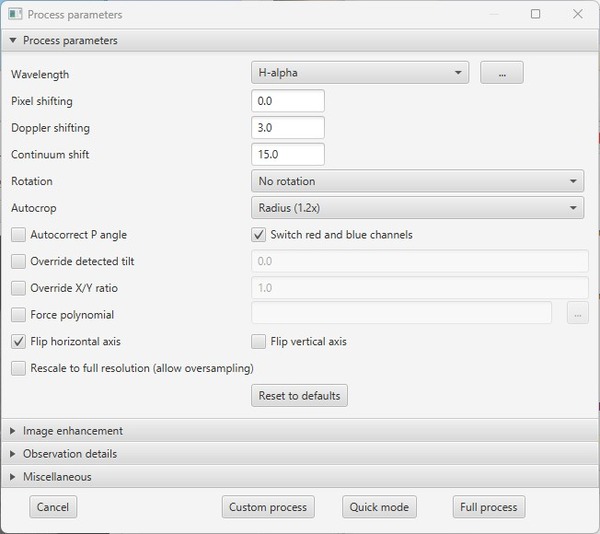
Task: Click the Custom process button
Action: point(268,507)
